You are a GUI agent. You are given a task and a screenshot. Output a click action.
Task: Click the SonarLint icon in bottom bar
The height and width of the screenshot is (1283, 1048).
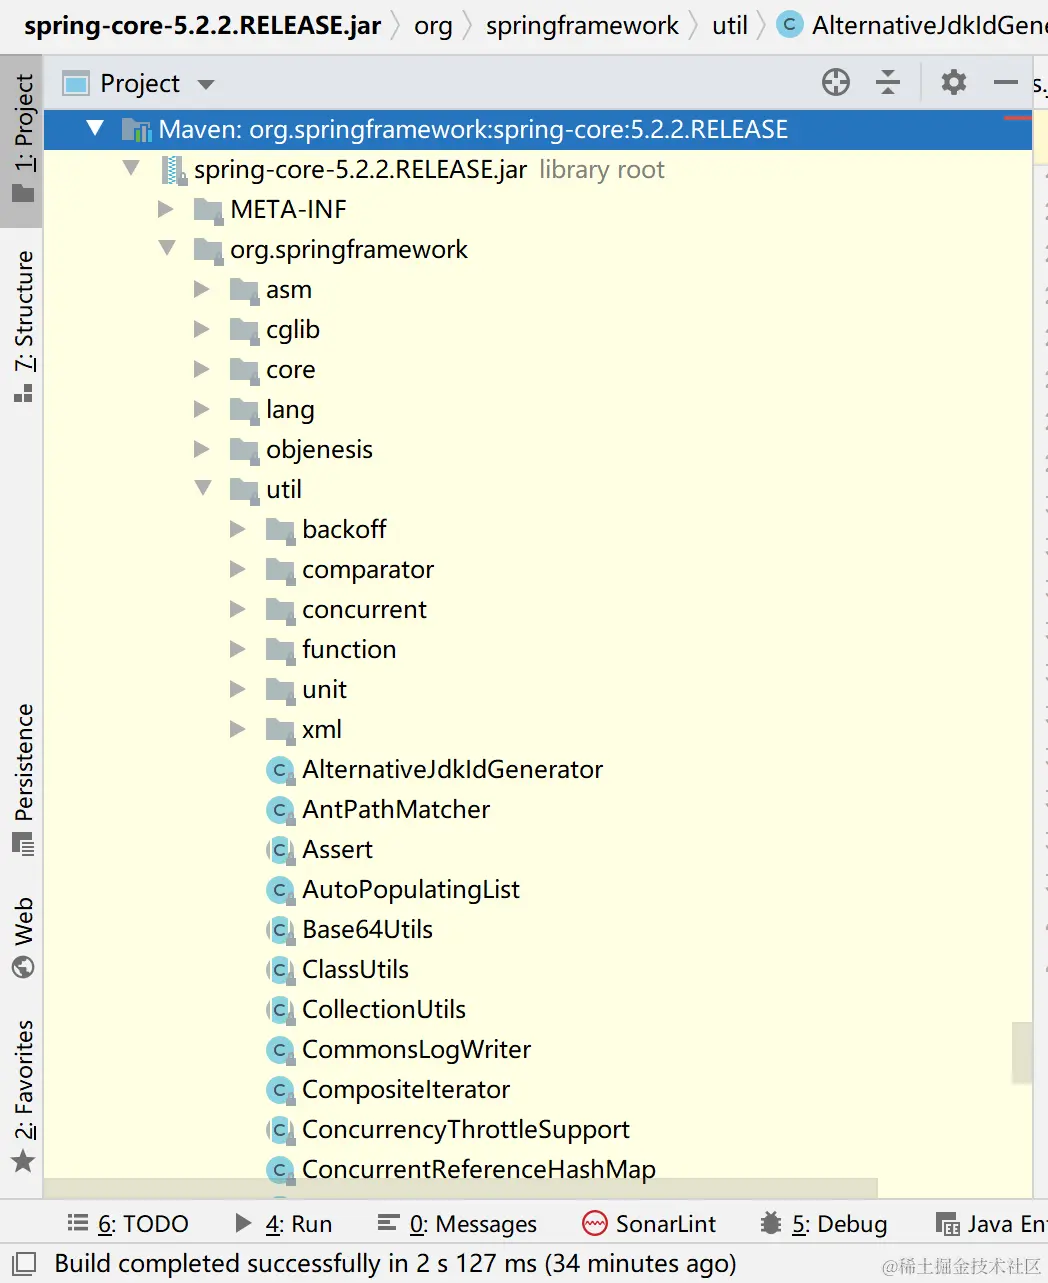595,1223
